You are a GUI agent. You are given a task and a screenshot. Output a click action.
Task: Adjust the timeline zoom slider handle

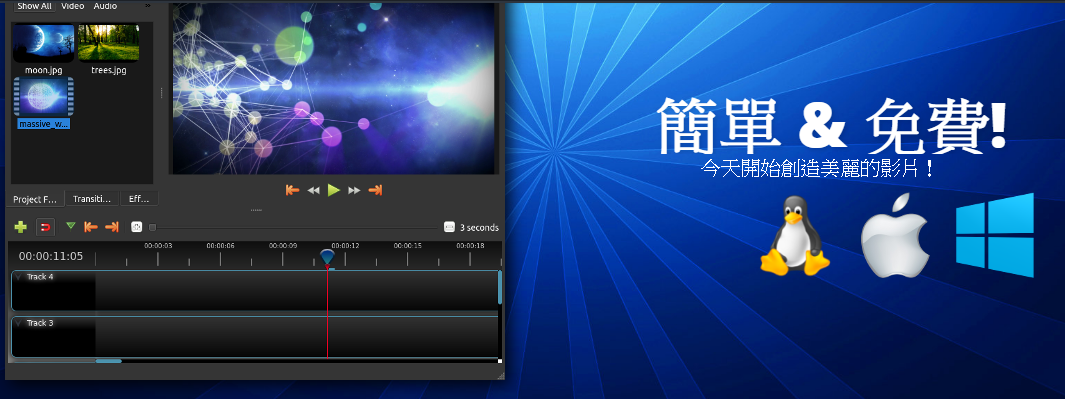pos(153,228)
